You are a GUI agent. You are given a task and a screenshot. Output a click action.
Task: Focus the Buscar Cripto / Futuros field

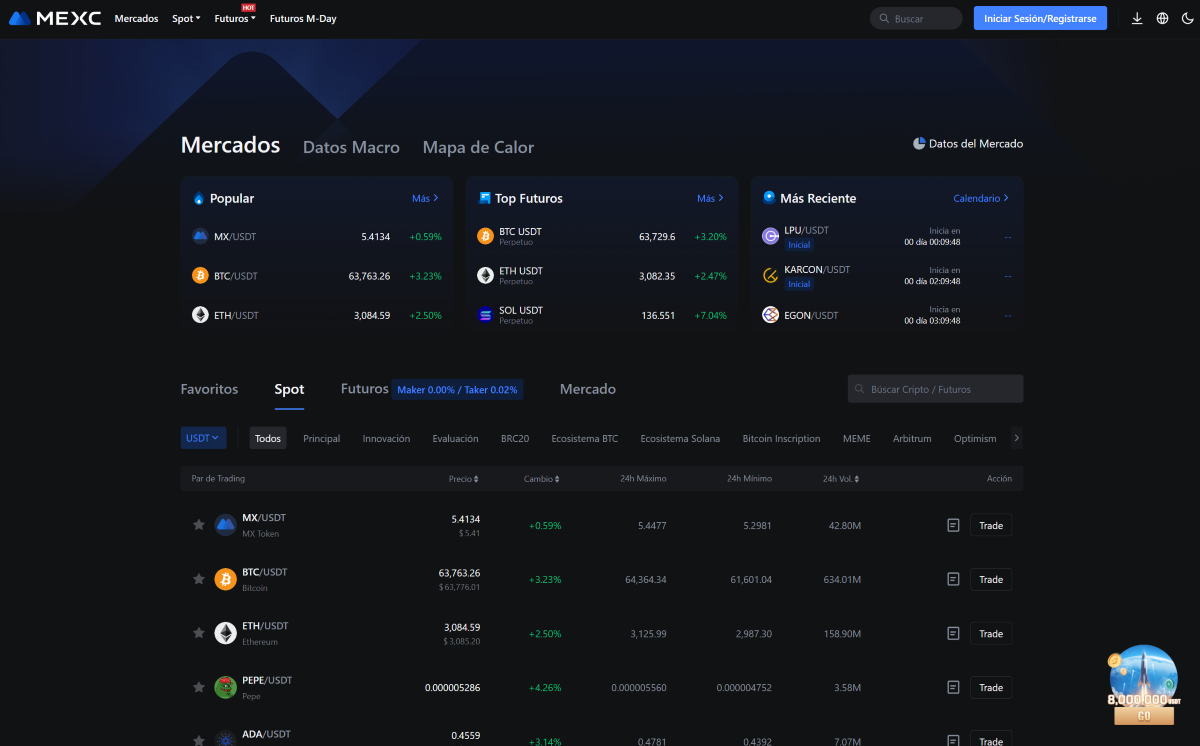935,389
